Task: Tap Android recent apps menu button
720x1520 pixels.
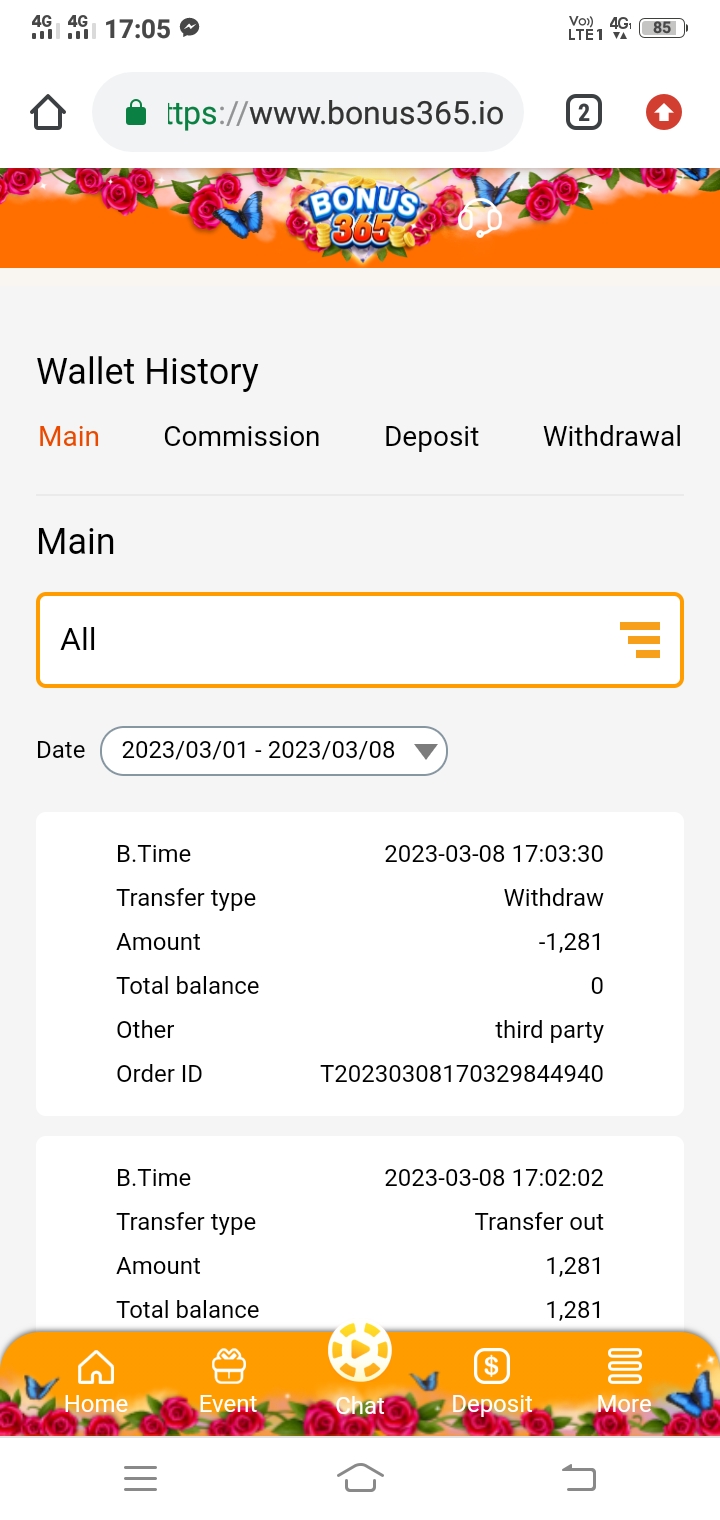Action: click(141, 1477)
